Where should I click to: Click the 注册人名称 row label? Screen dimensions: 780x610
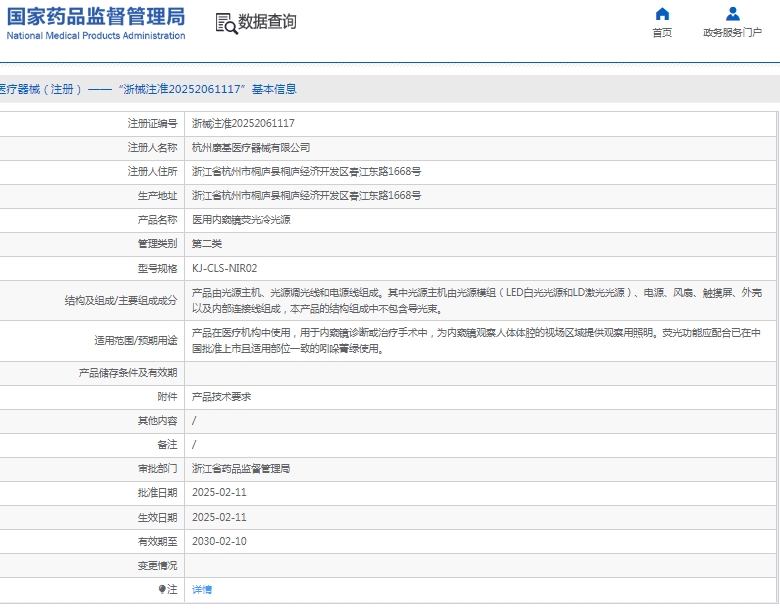(x=152, y=148)
